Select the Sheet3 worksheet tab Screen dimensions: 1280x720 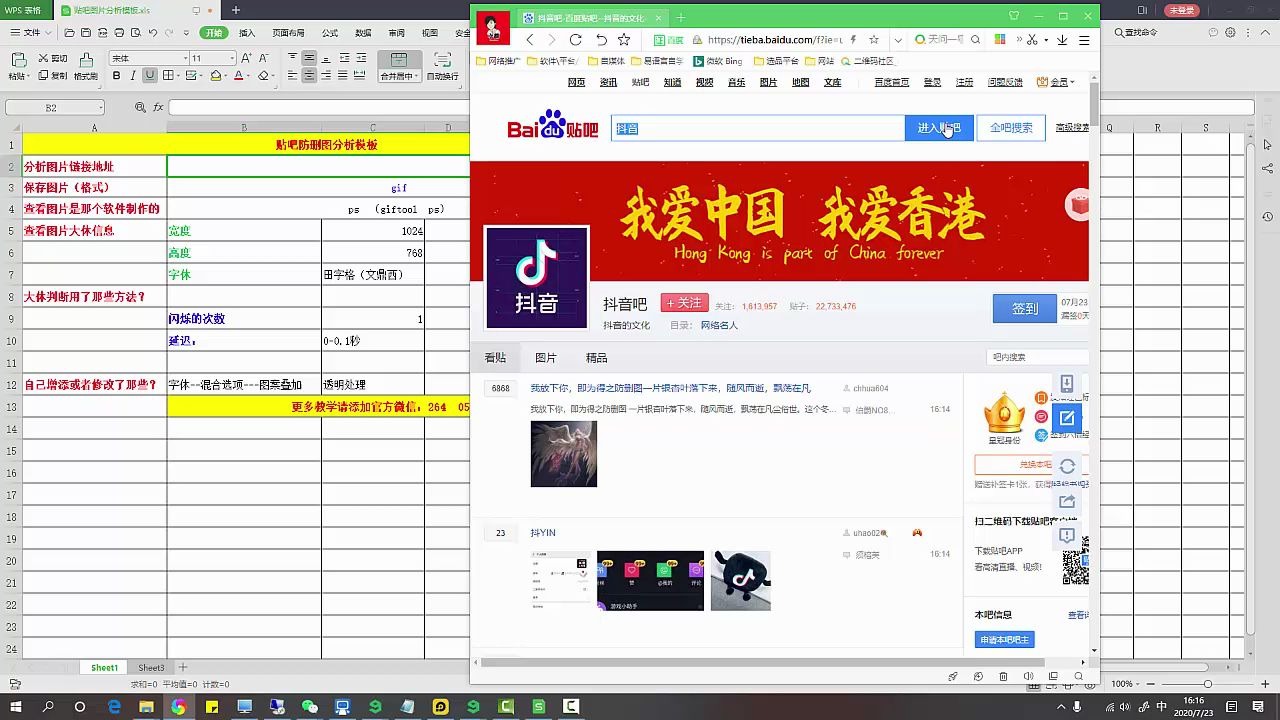click(x=151, y=667)
